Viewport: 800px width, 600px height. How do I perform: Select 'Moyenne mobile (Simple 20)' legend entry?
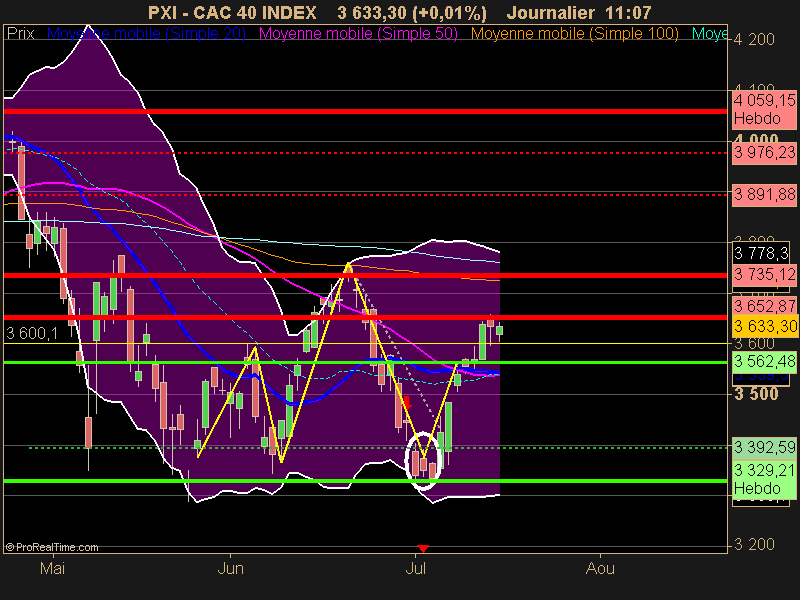click(146, 34)
